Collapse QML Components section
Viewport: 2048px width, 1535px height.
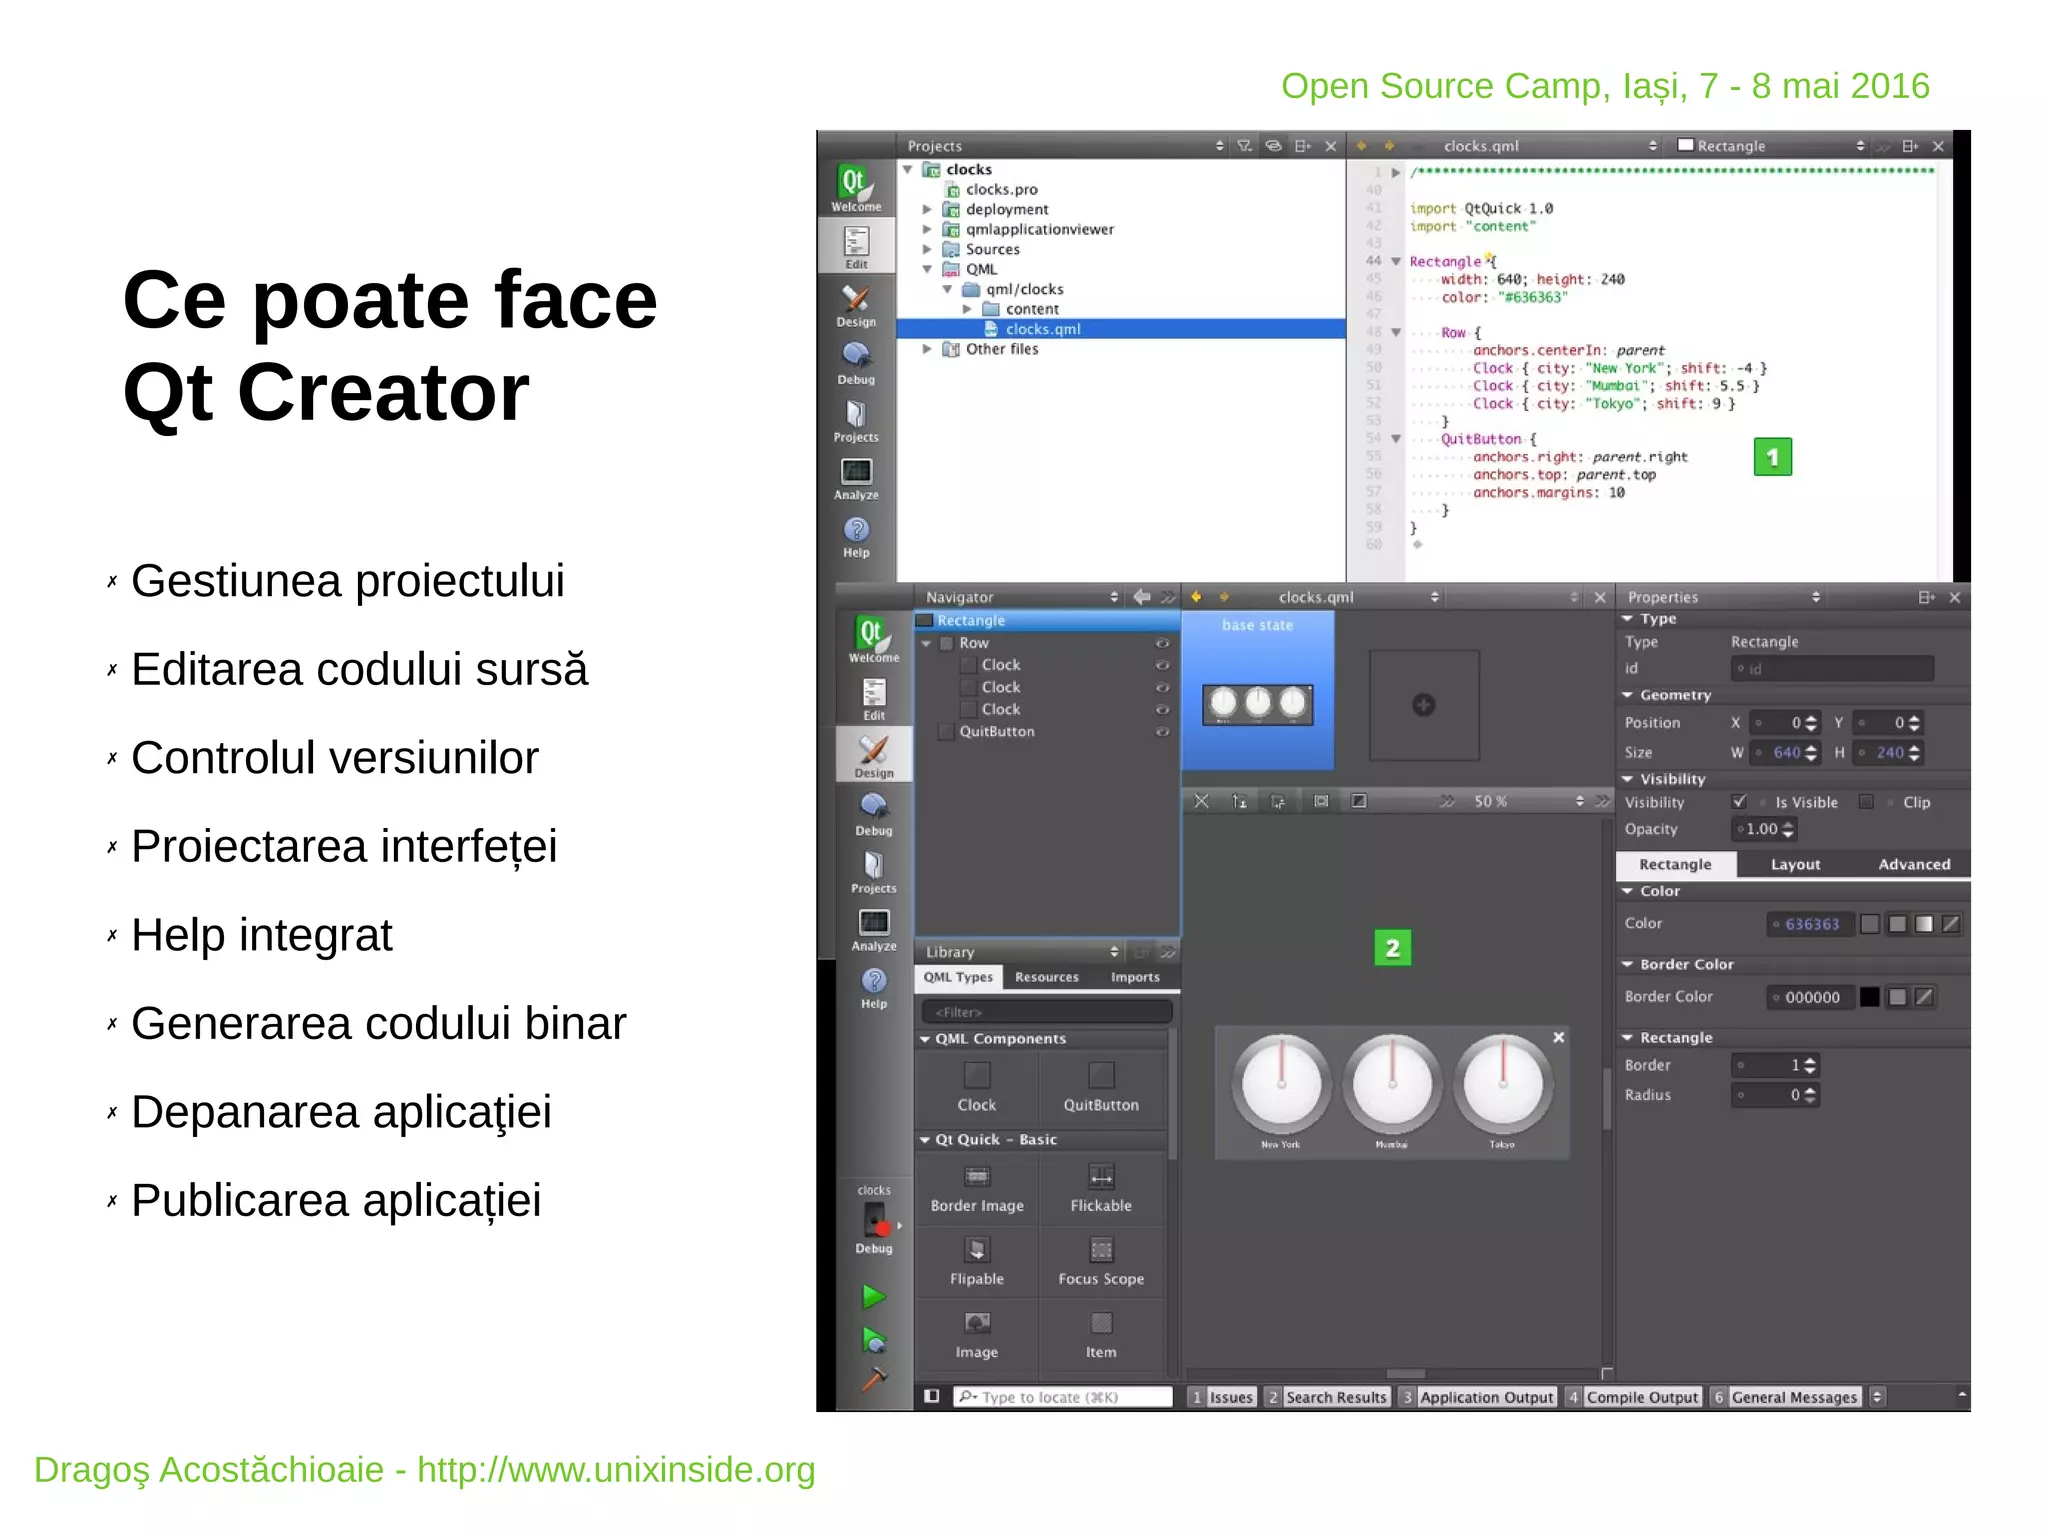(925, 1039)
